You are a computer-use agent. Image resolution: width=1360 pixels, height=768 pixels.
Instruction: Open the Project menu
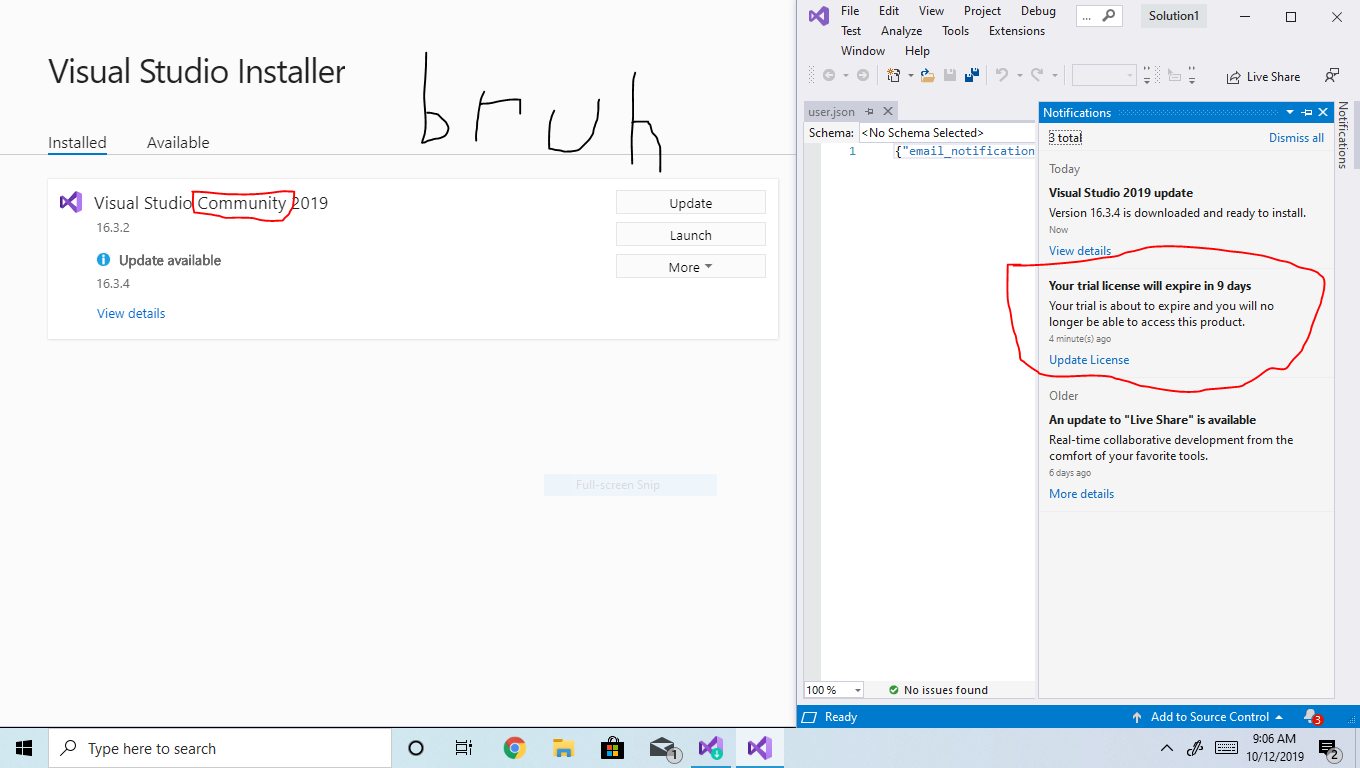[x=983, y=11]
